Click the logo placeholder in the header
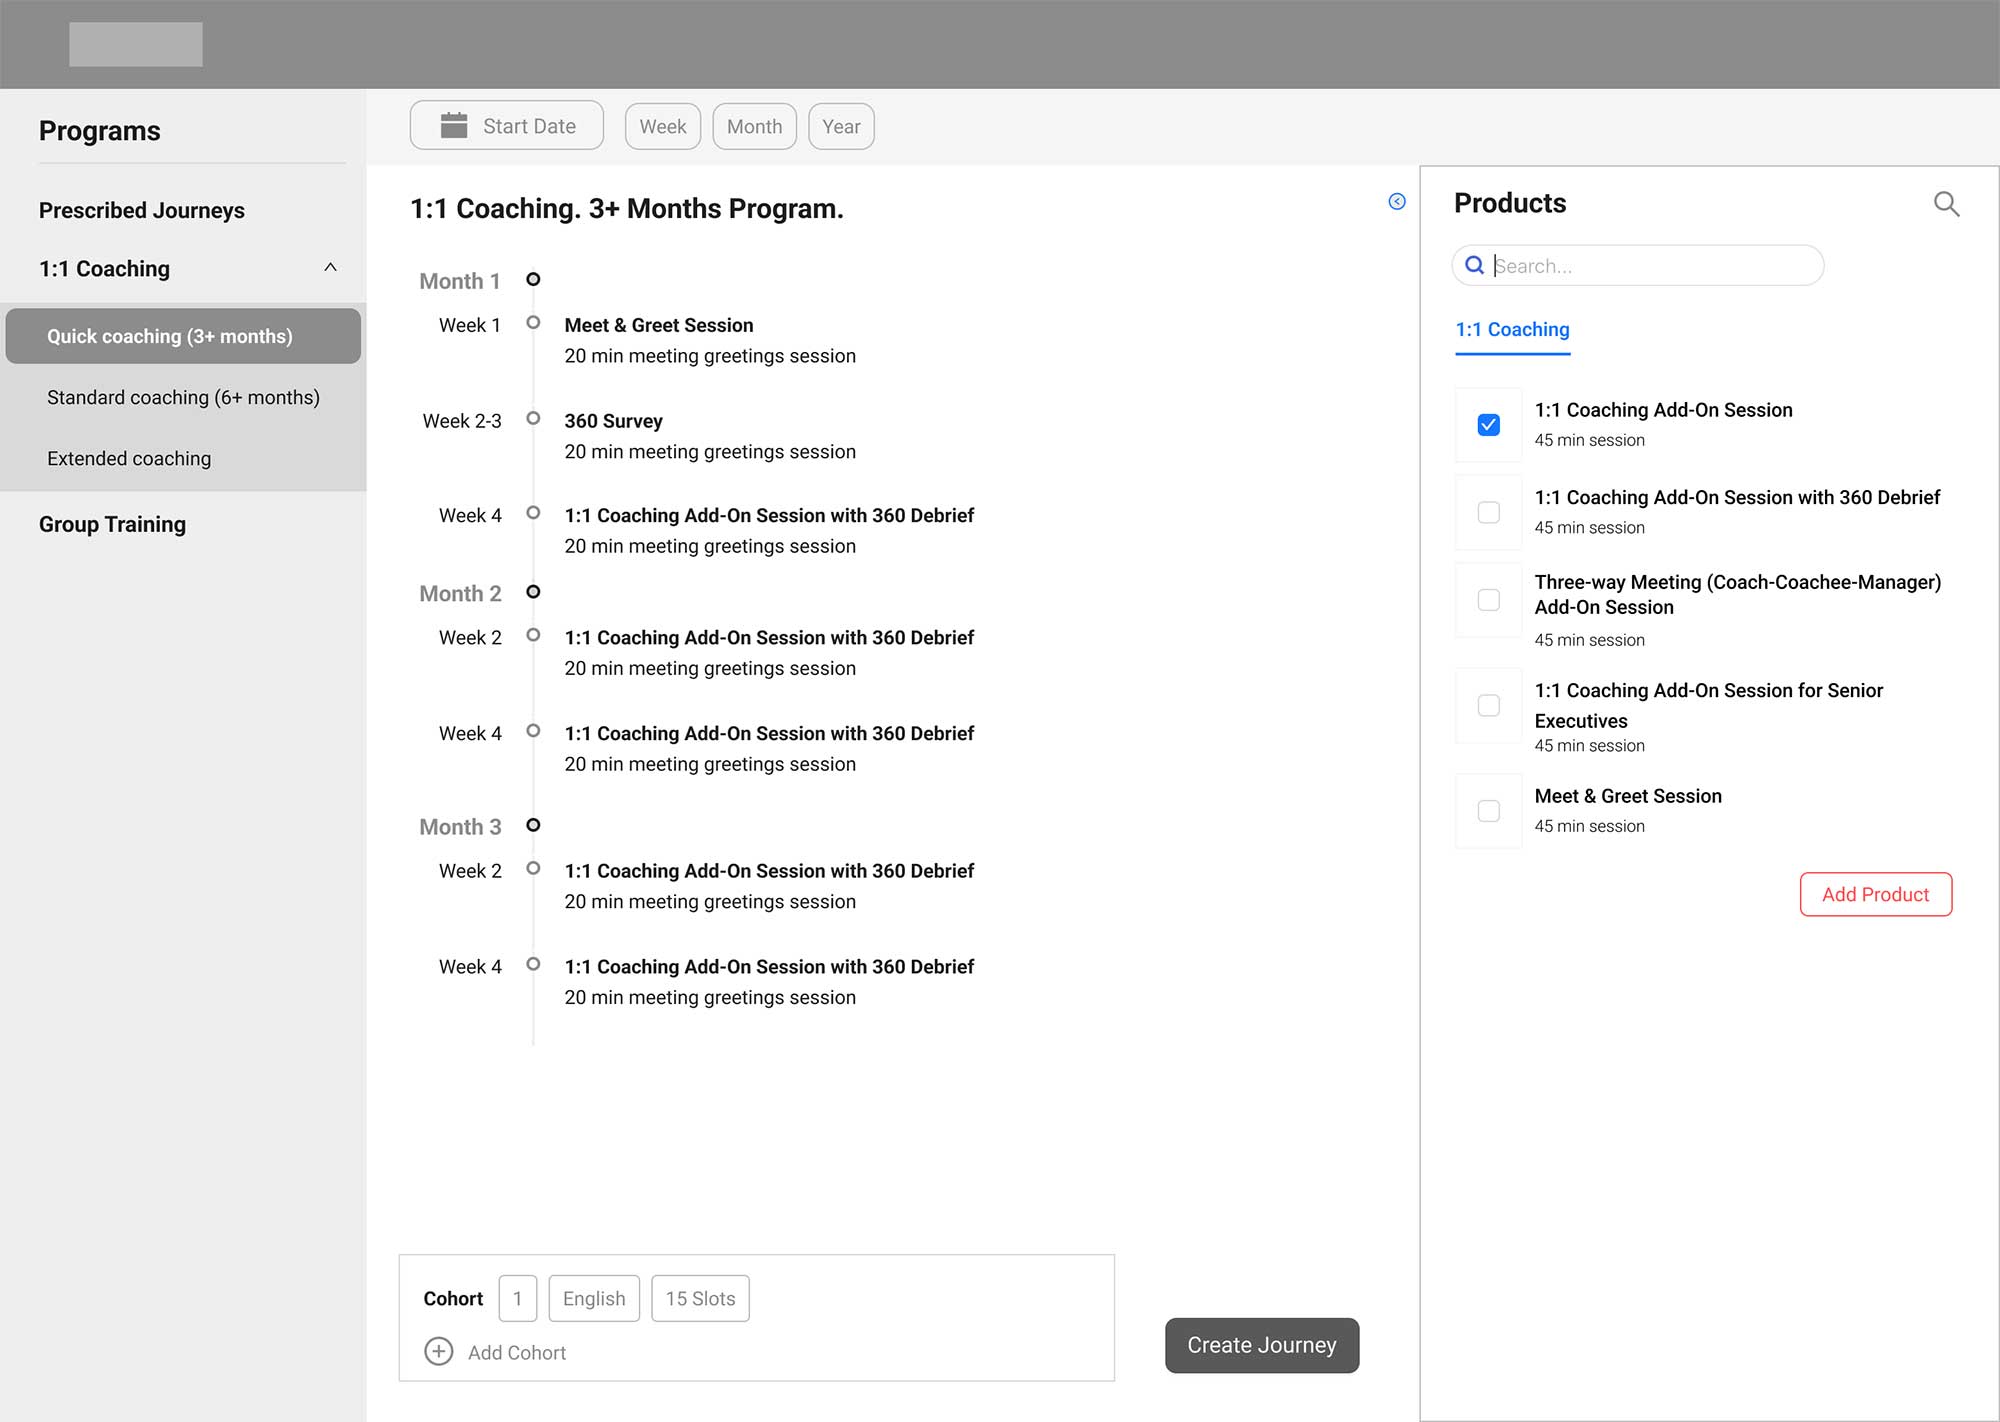 pos(136,45)
